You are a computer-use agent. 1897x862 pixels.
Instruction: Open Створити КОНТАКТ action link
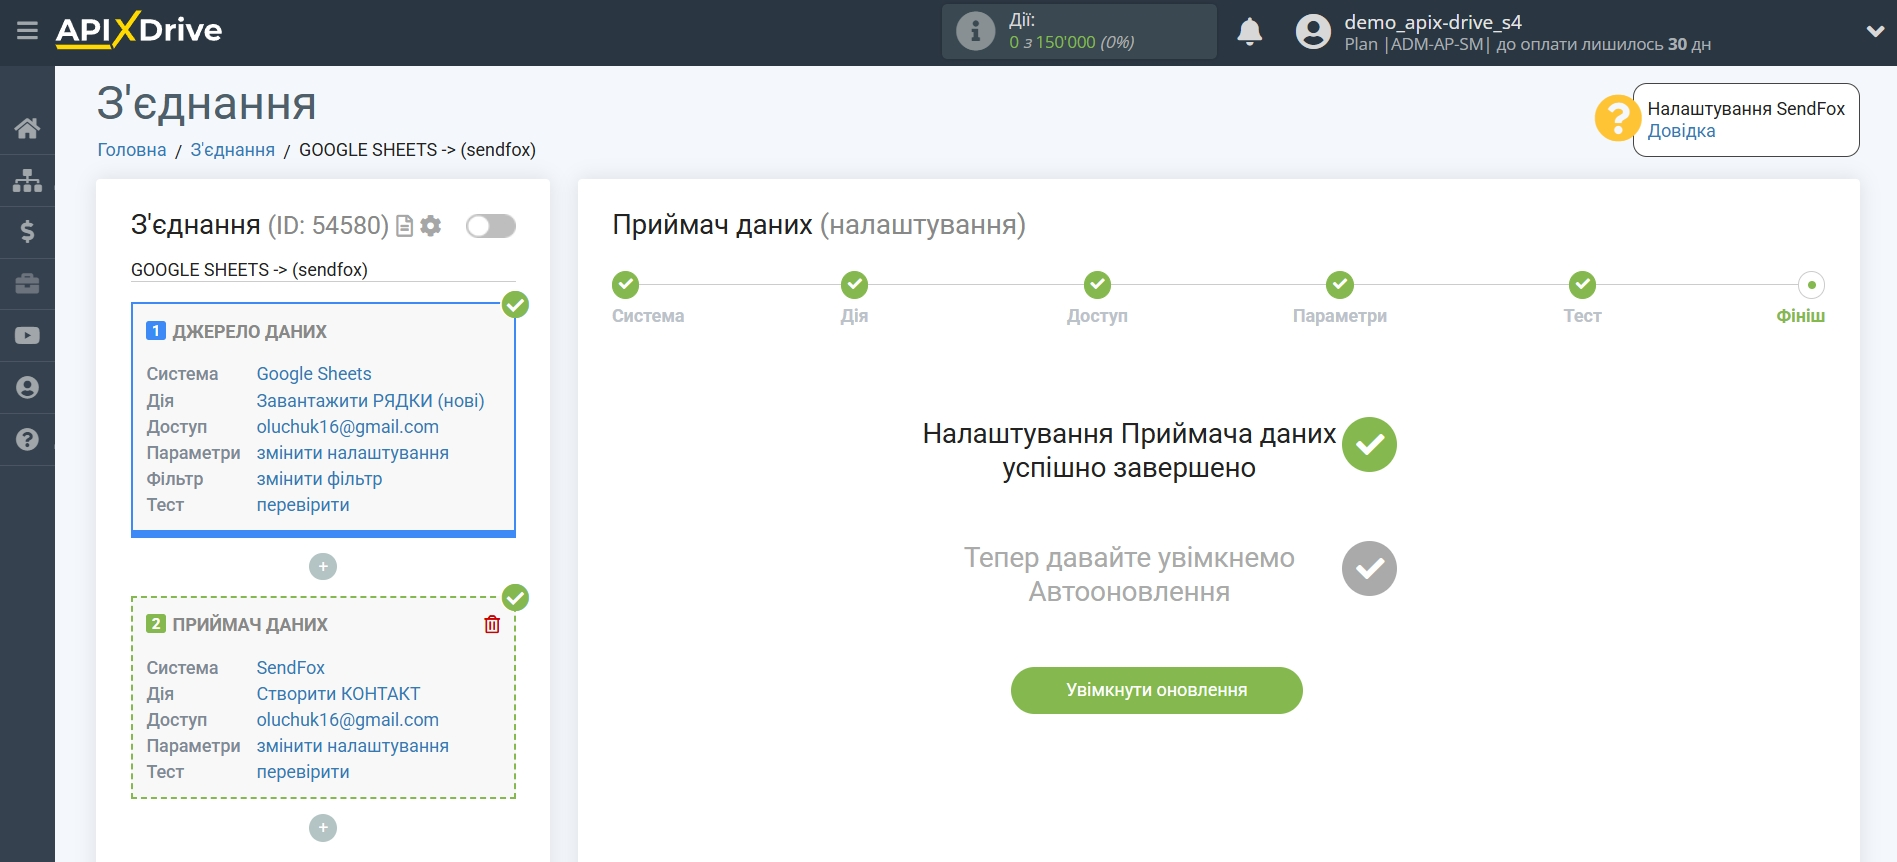[x=338, y=694]
